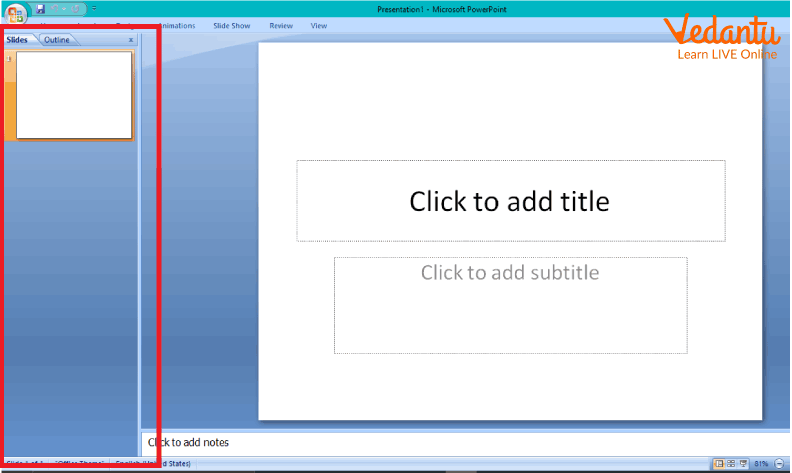Image resolution: width=792 pixels, height=473 pixels.
Task: Click the Redo icon in Quick Access
Action: click(74, 8)
